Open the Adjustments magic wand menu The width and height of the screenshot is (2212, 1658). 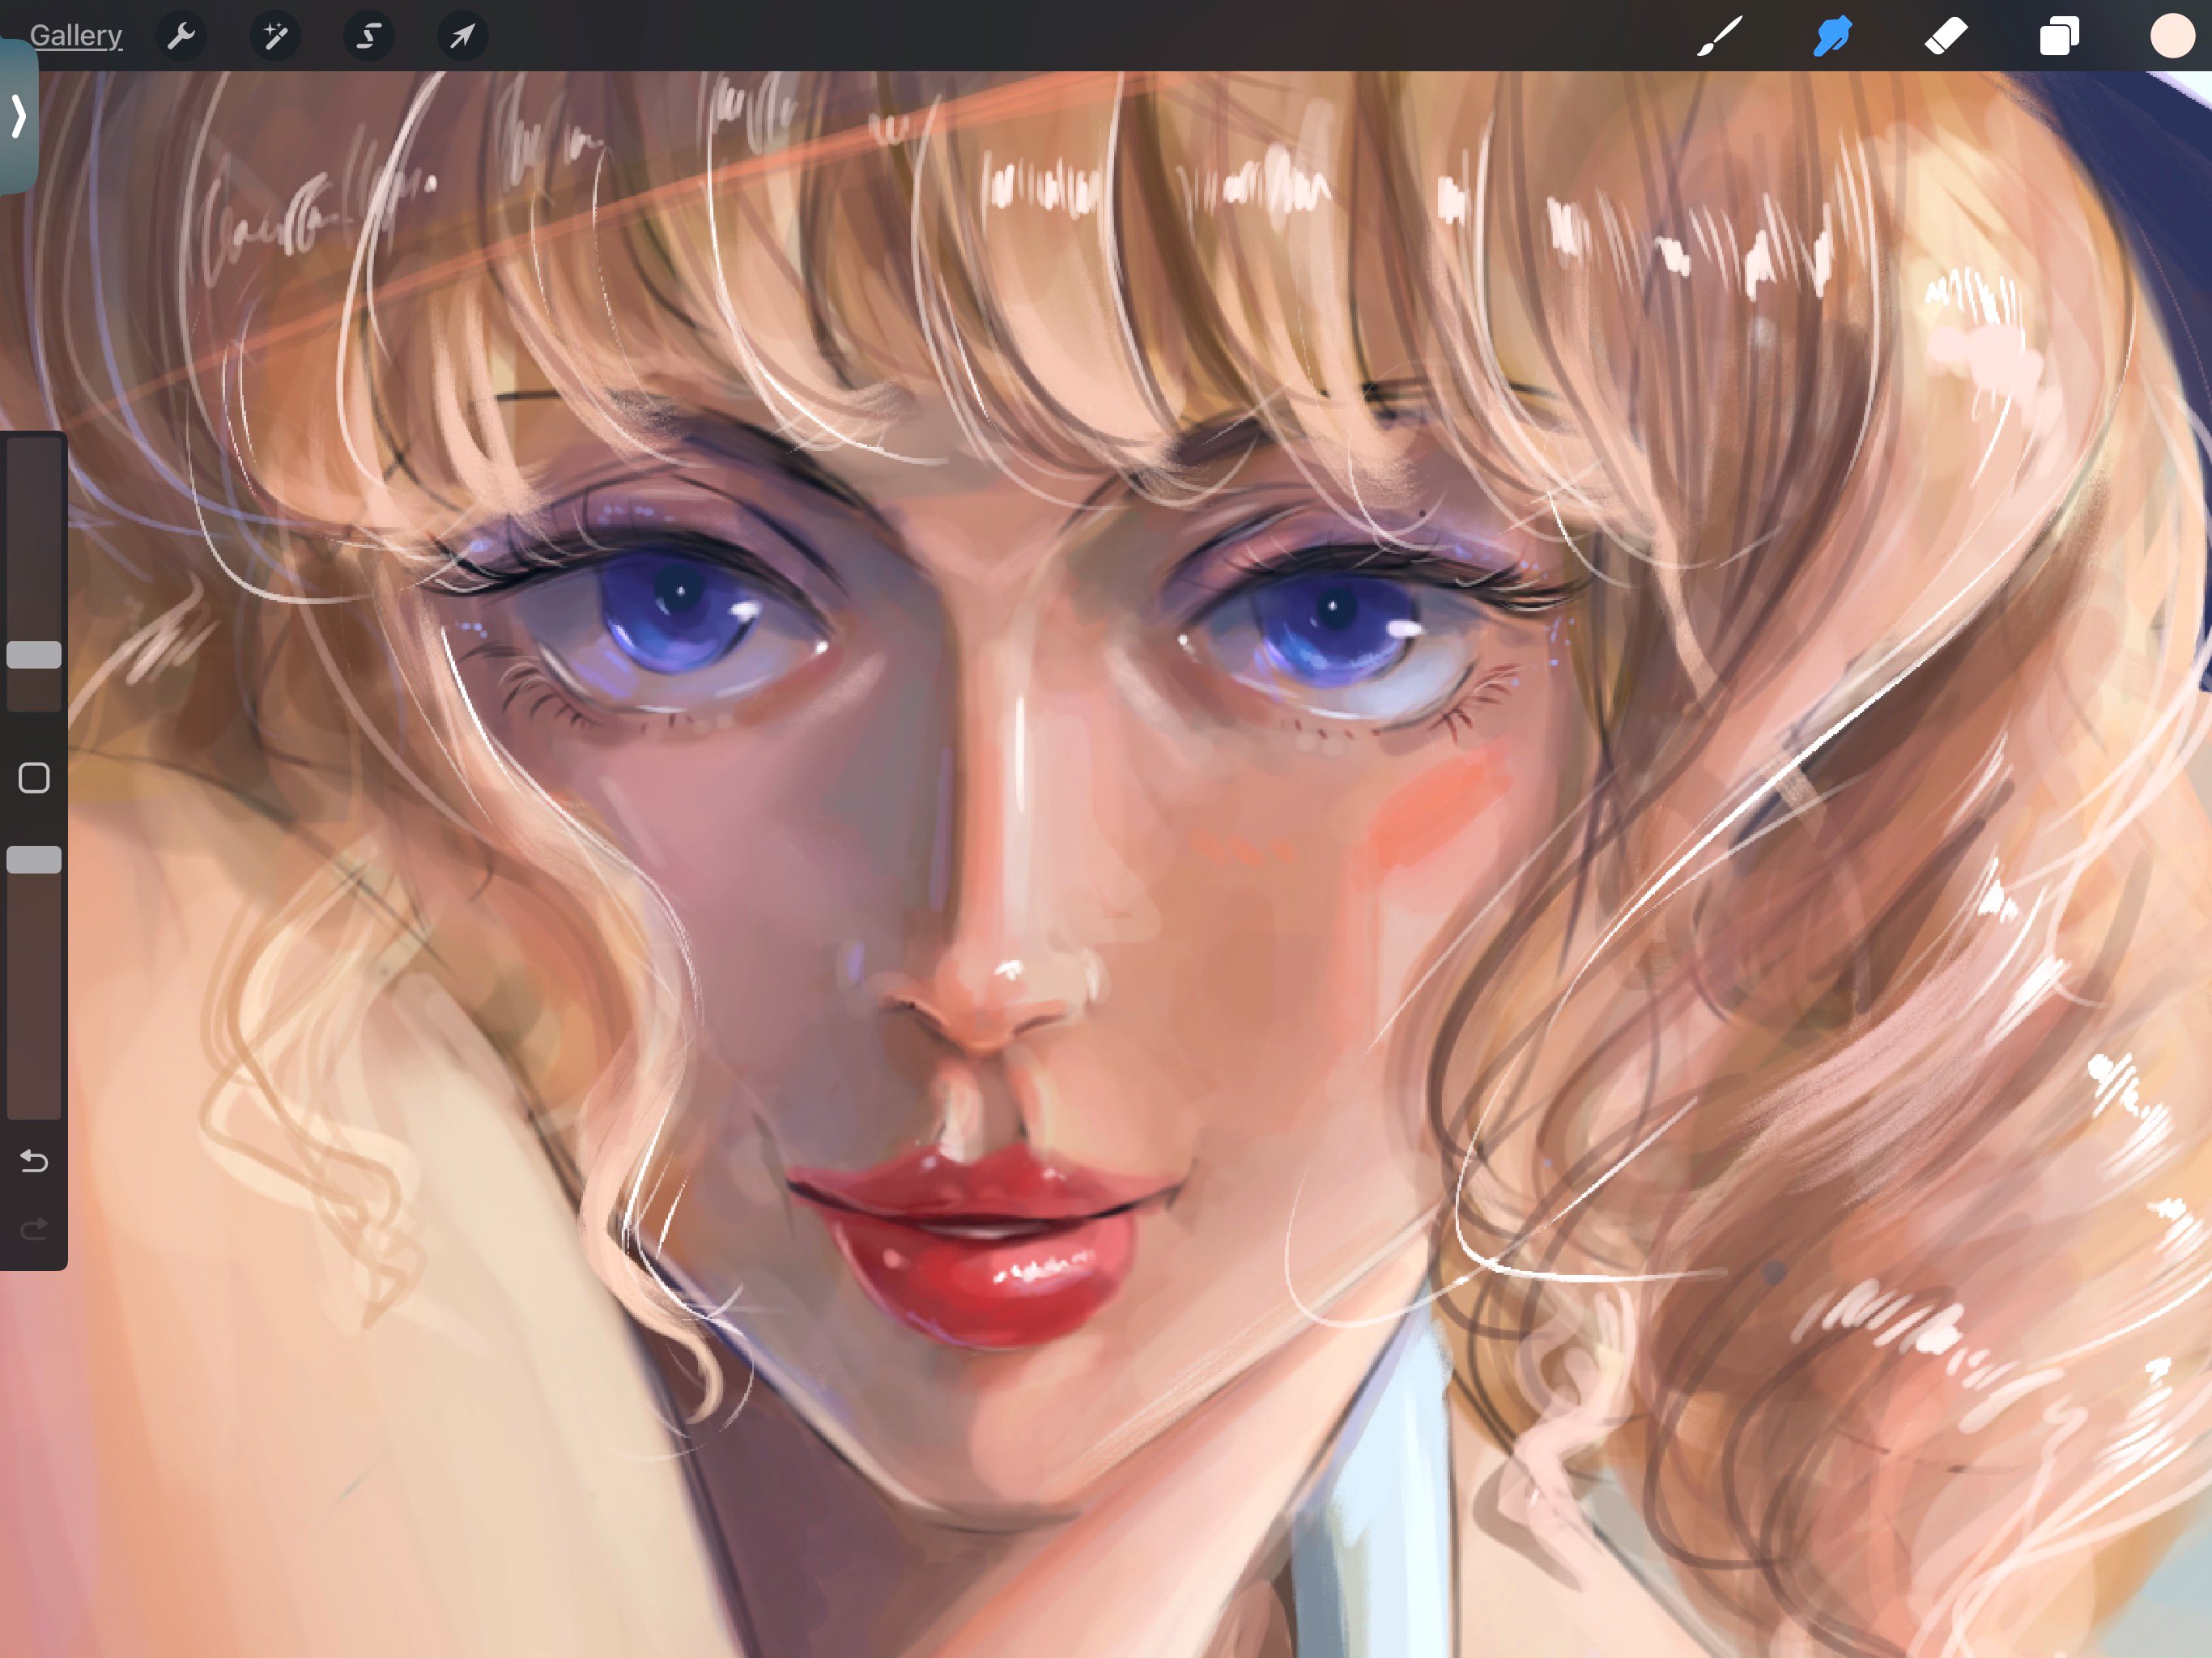tap(275, 37)
